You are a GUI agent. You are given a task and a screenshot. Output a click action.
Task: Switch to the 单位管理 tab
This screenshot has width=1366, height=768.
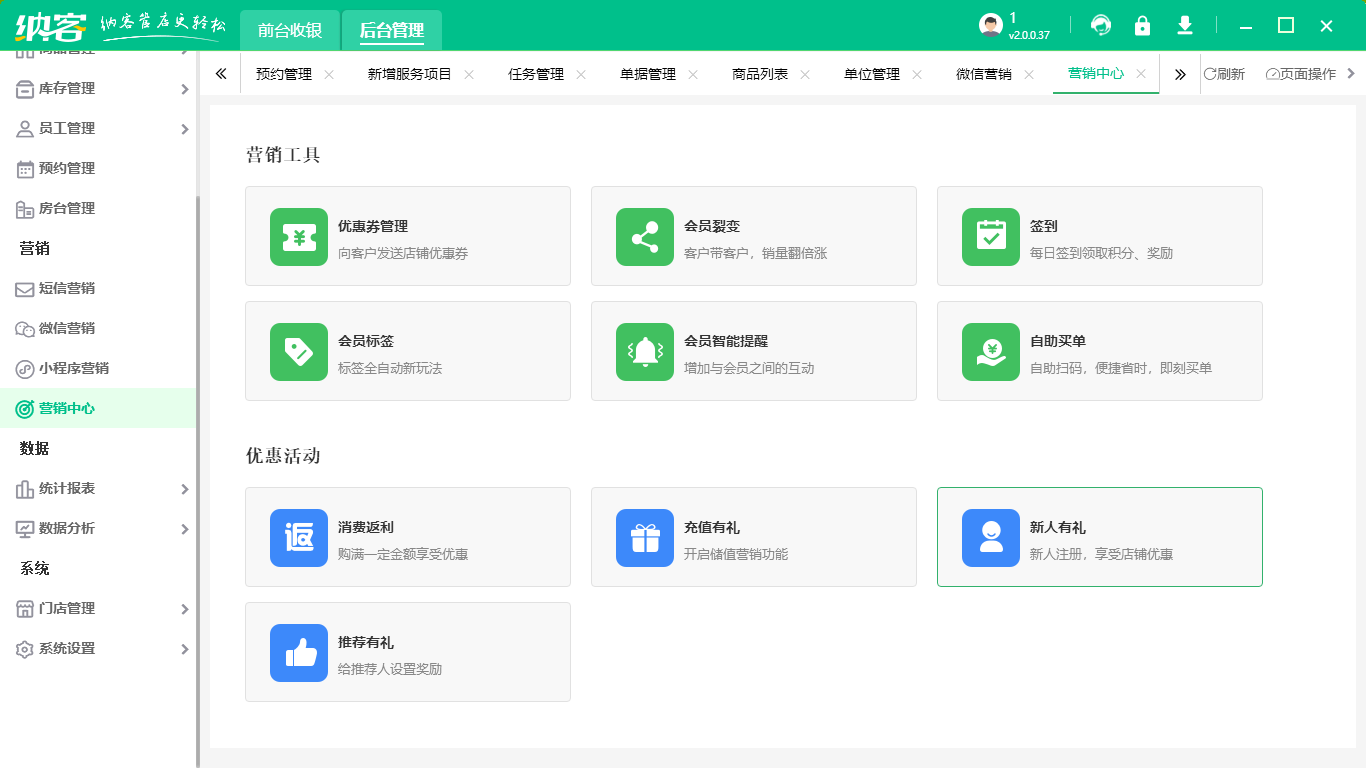click(872, 74)
